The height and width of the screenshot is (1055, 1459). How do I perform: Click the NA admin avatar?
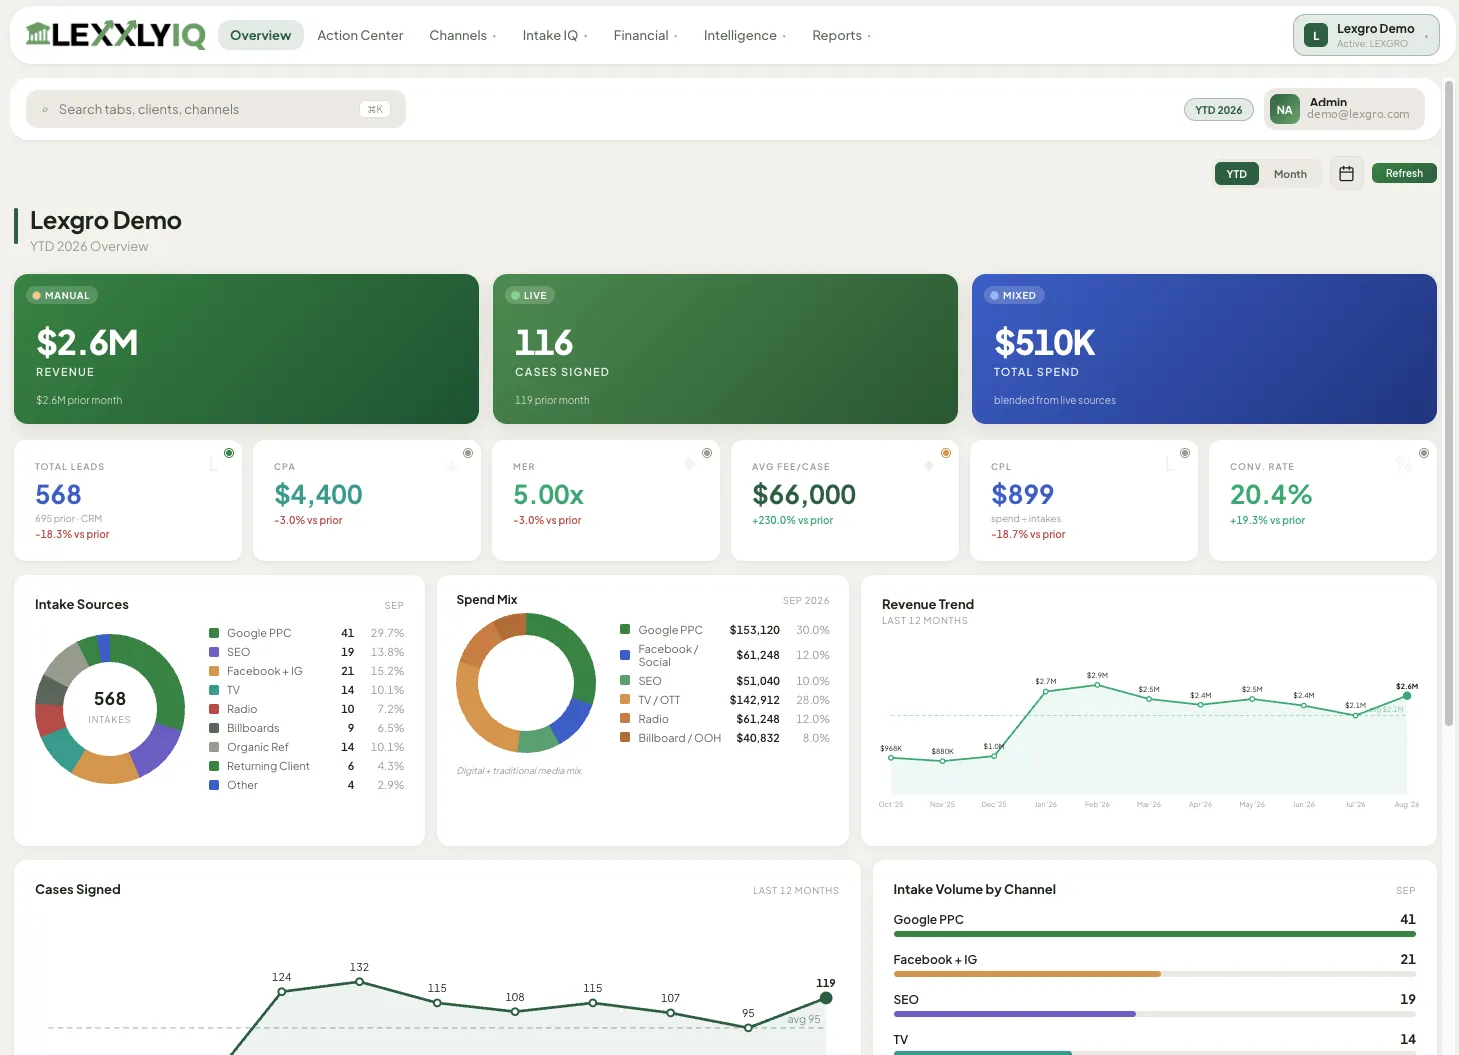click(1284, 110)
